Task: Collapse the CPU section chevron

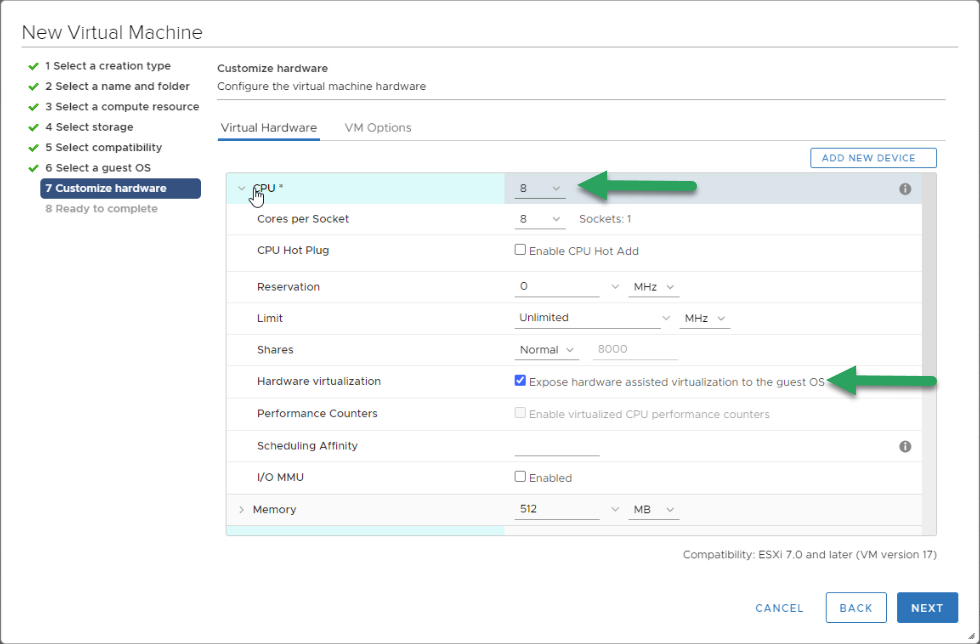Action: (x=241, y=188)
